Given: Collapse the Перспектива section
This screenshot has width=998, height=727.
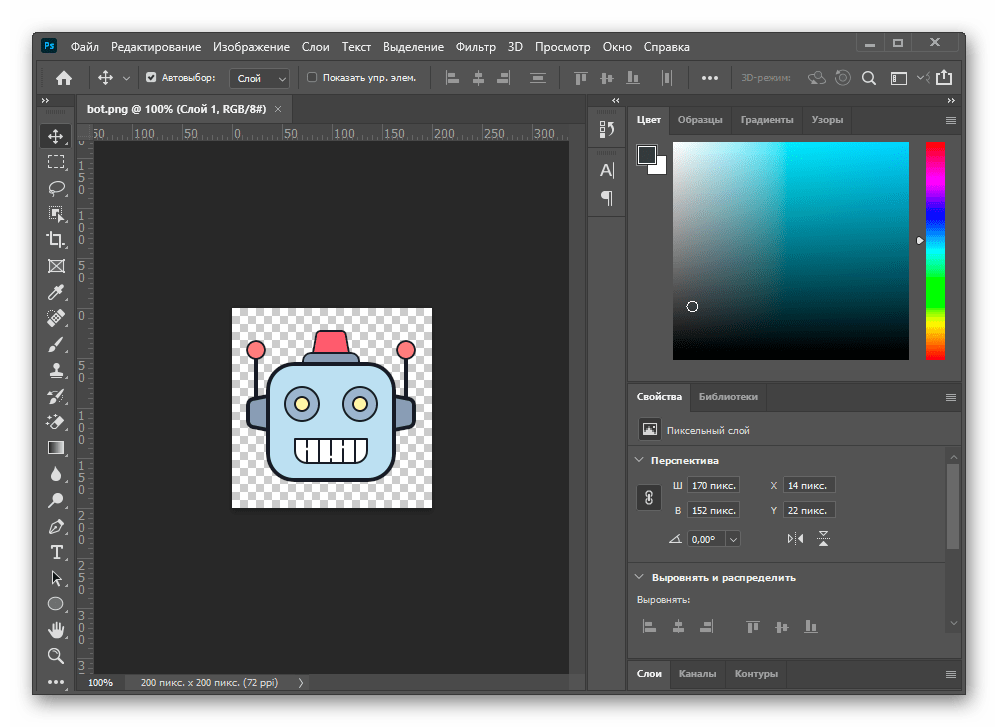Looking at the screenshot, I should [x=640, y=461].
